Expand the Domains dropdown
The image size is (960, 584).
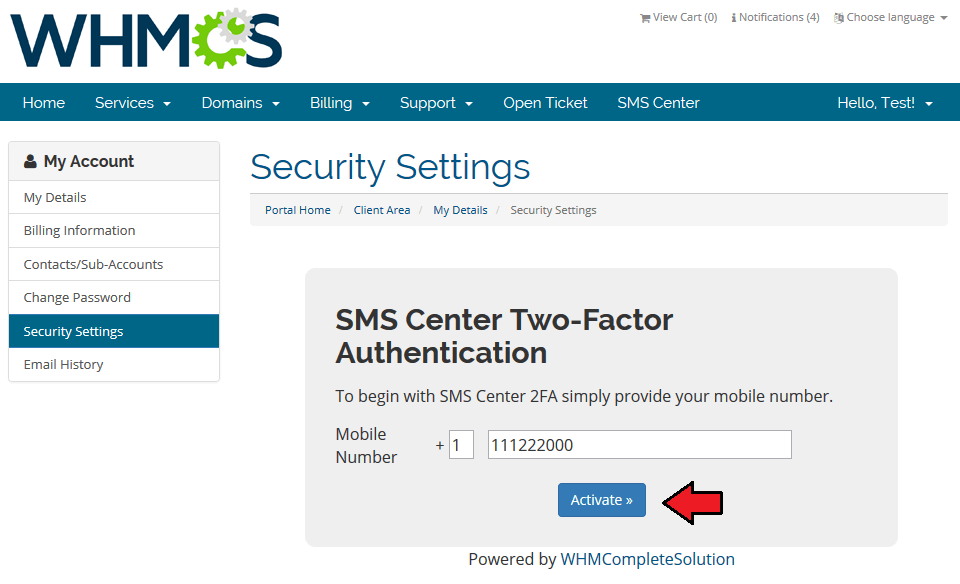click(x=240, y=102)
